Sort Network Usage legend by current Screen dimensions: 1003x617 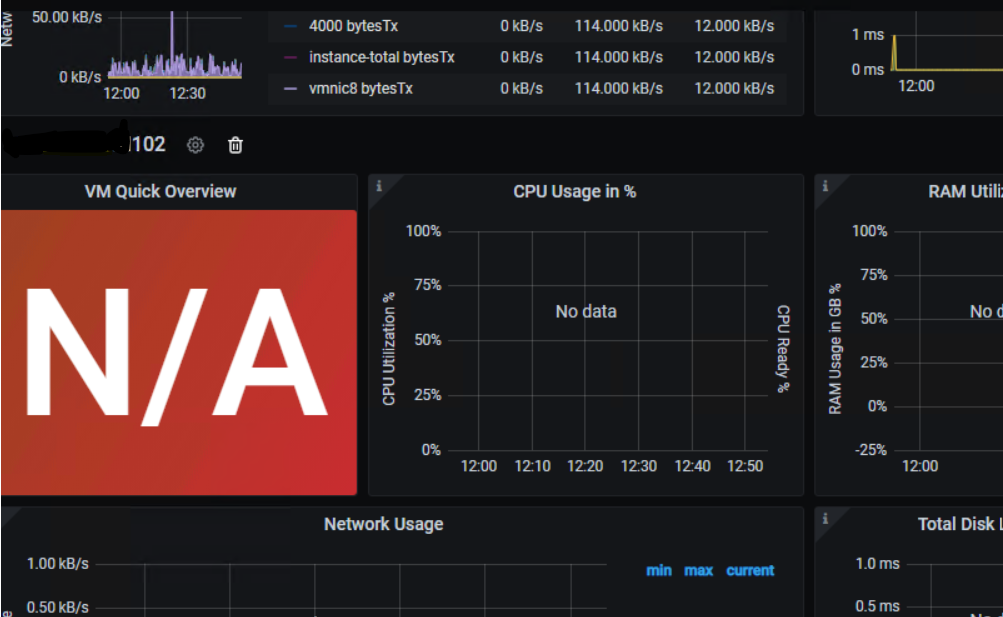tap(750, 570)
